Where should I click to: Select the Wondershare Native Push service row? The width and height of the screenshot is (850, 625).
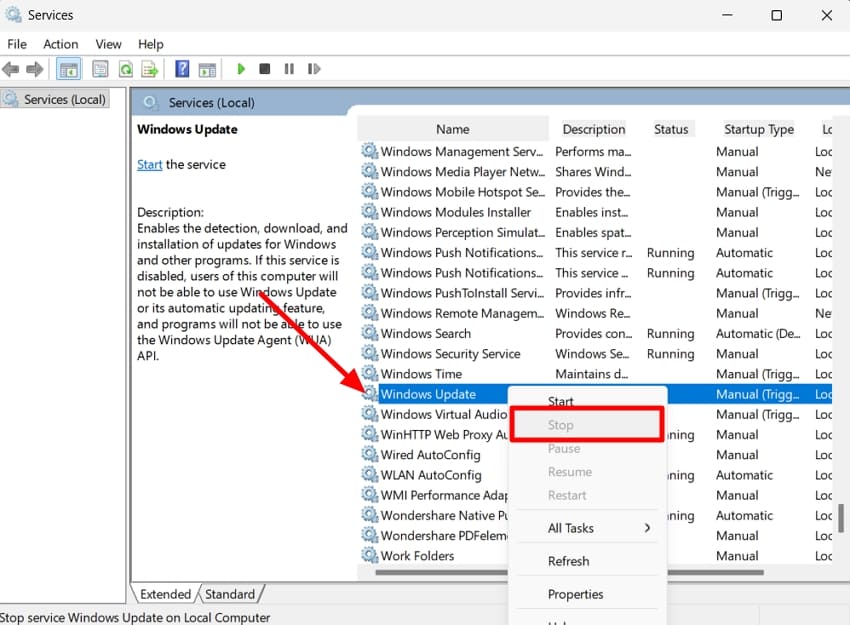coord(443,515)
